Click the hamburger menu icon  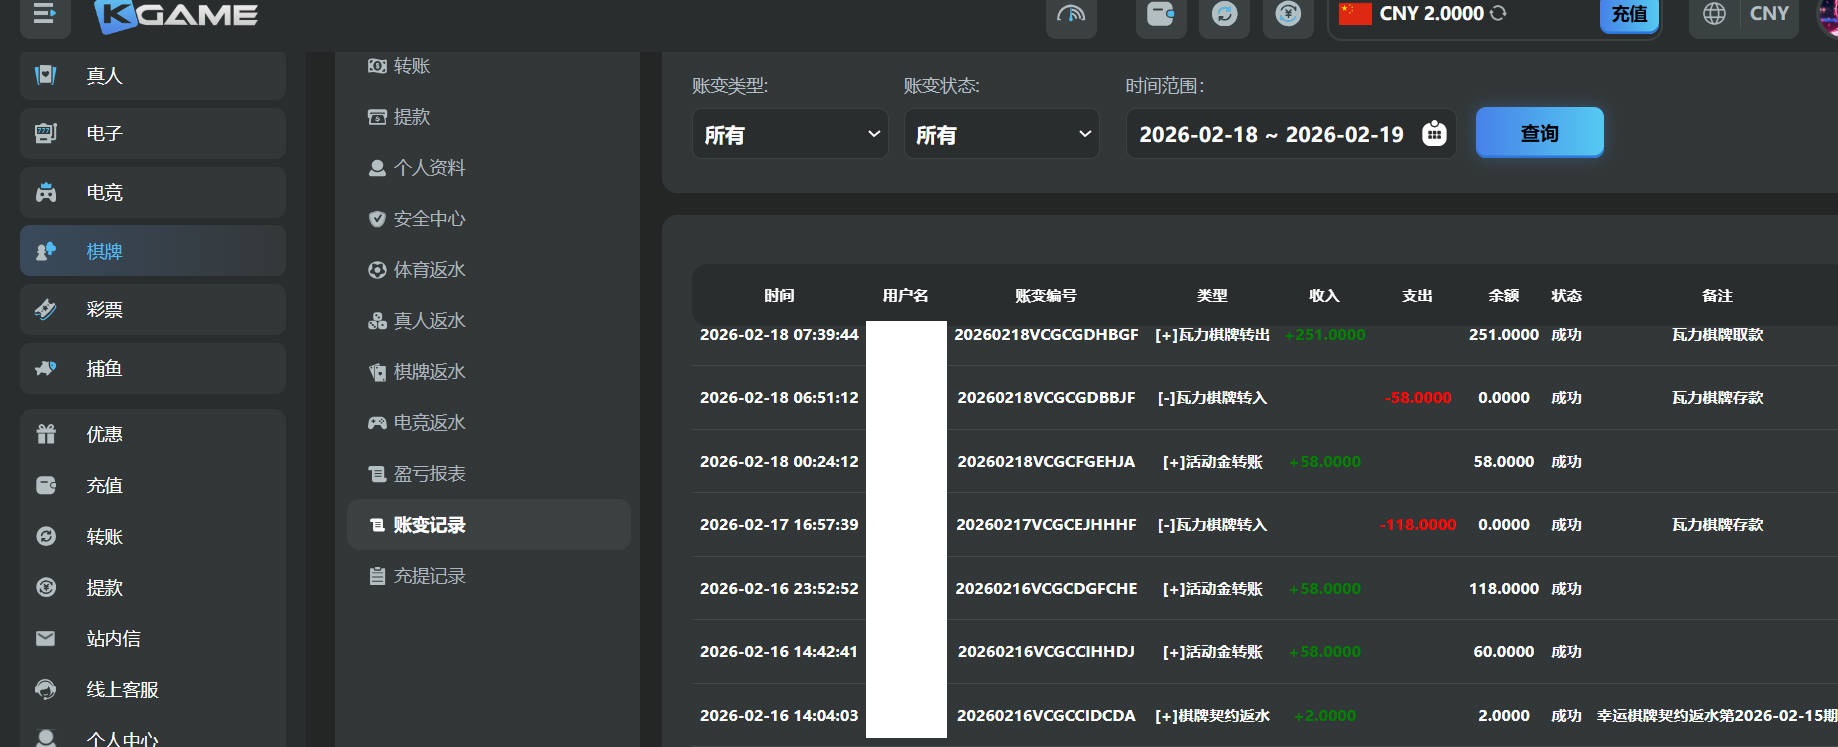click(x=44, y=14)
